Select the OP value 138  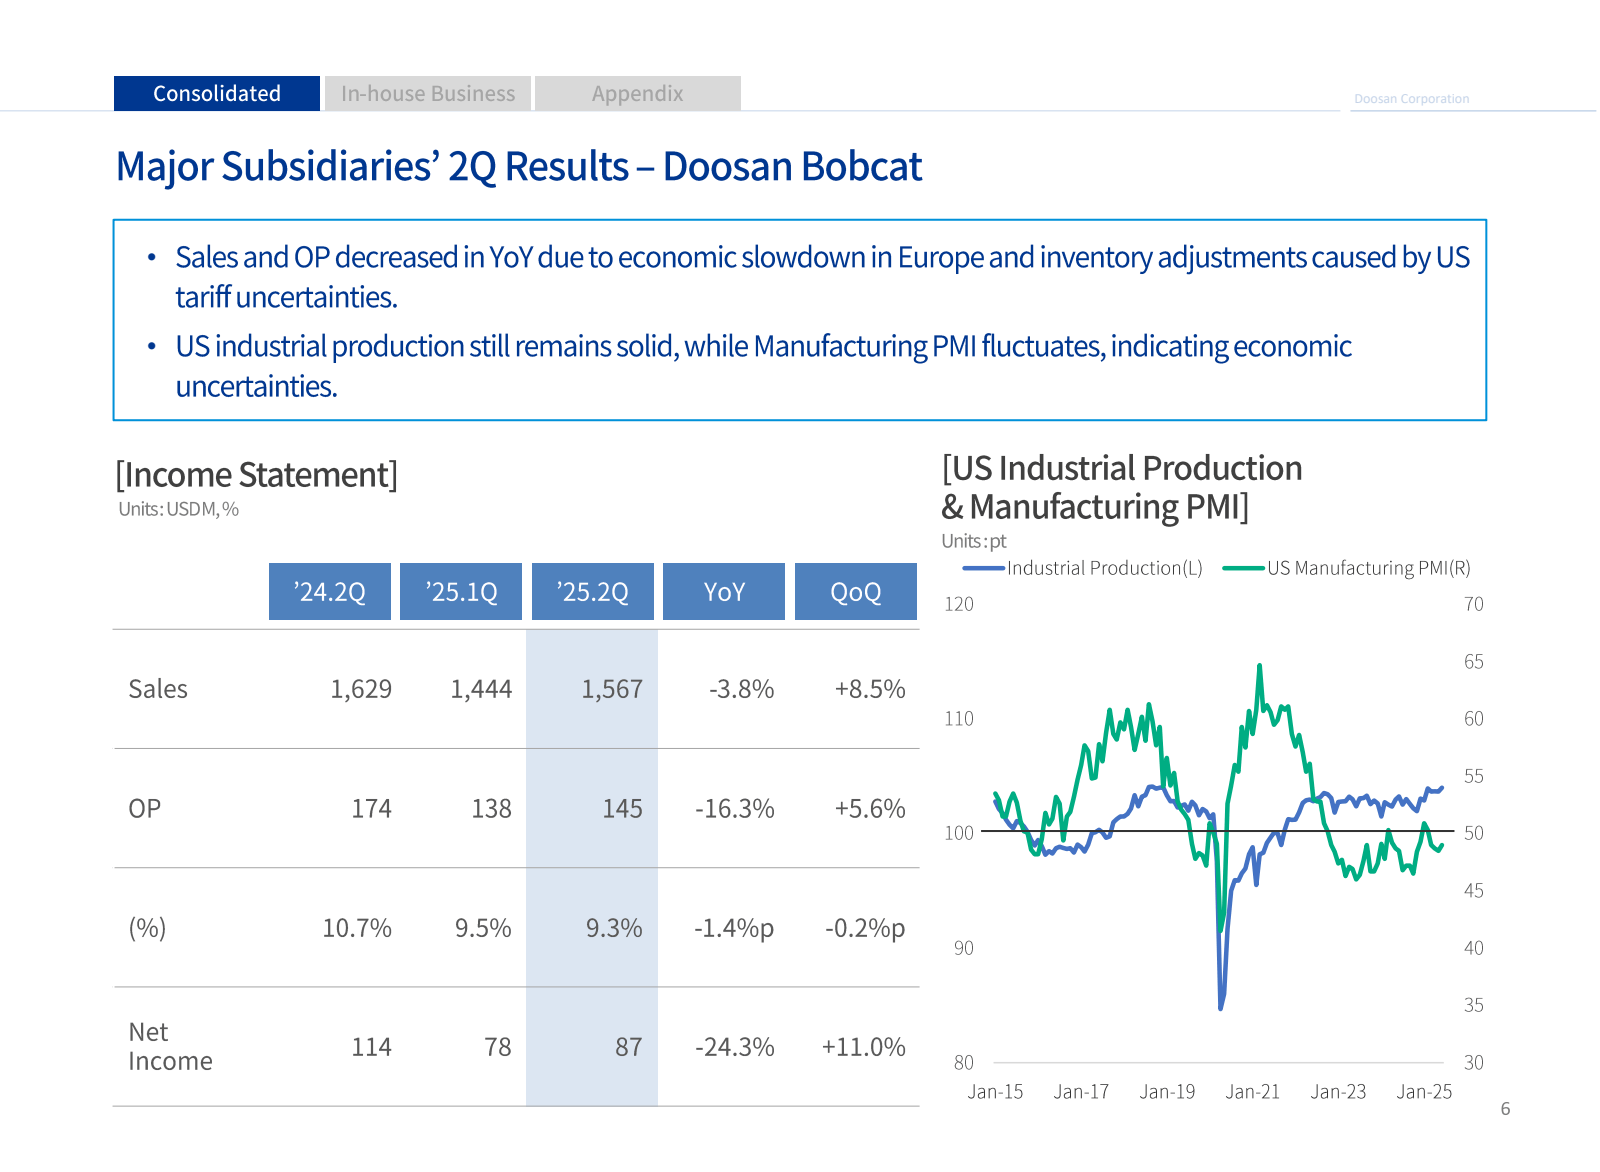491,808
